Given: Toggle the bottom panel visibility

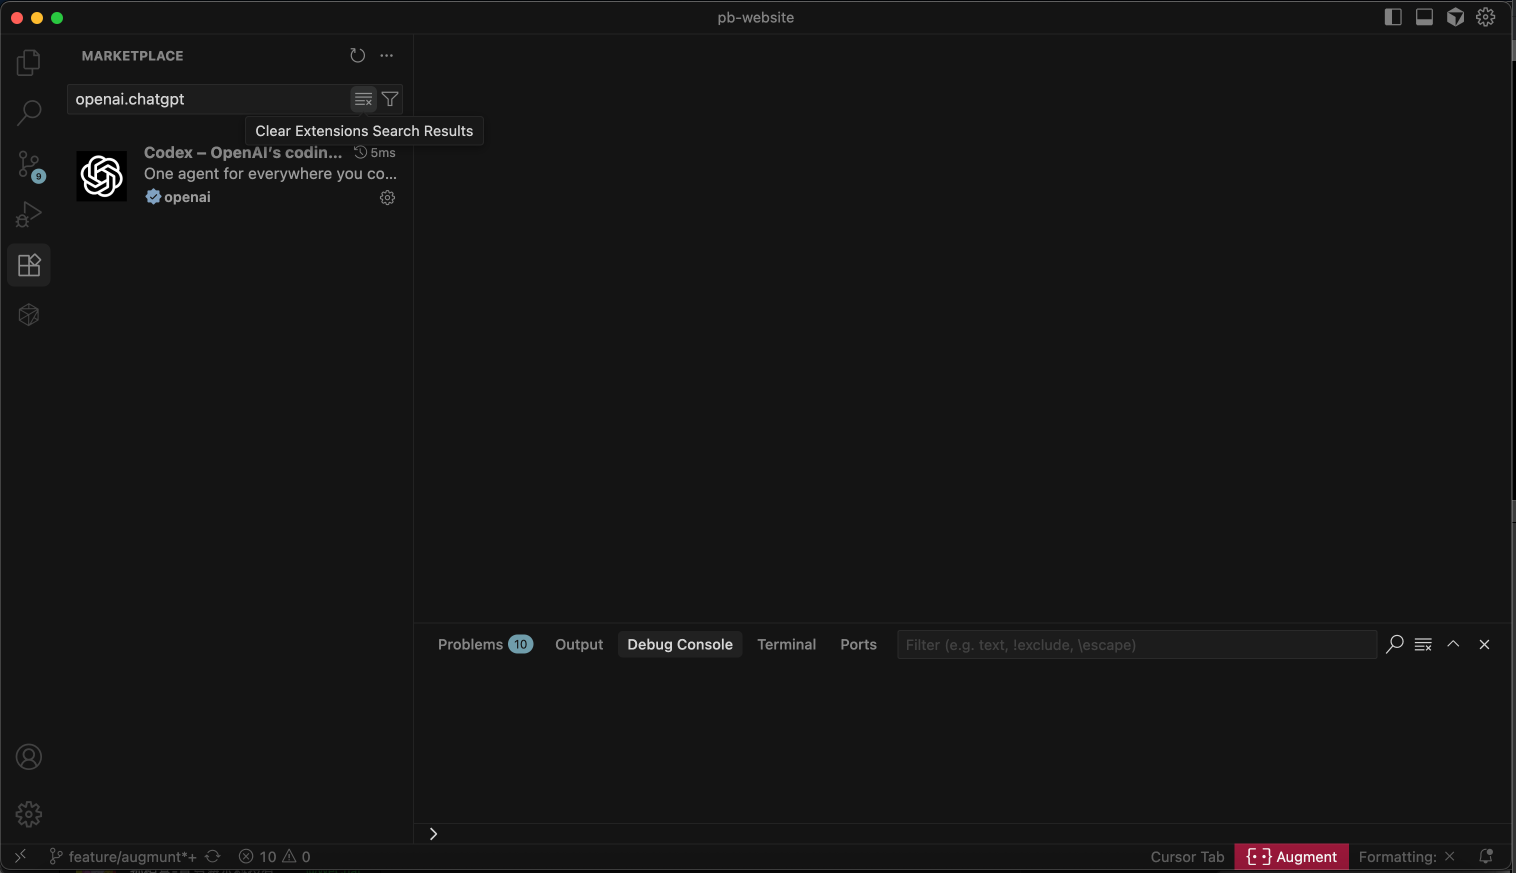Looking at the screenshot, I should click(x=1424, y=17).
